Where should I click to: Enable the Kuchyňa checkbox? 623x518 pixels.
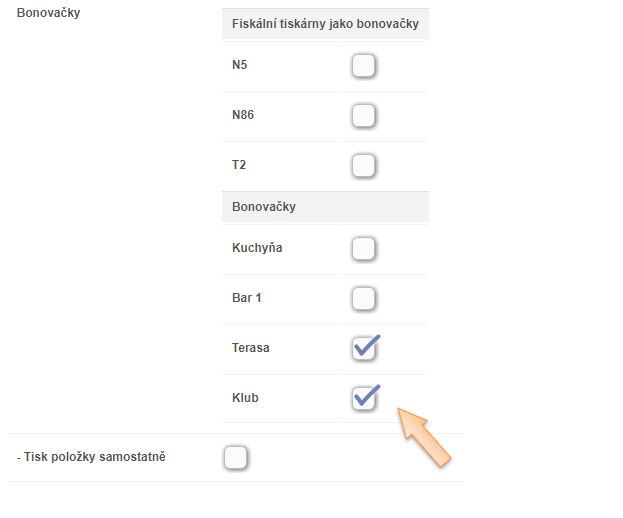[363, 248]
